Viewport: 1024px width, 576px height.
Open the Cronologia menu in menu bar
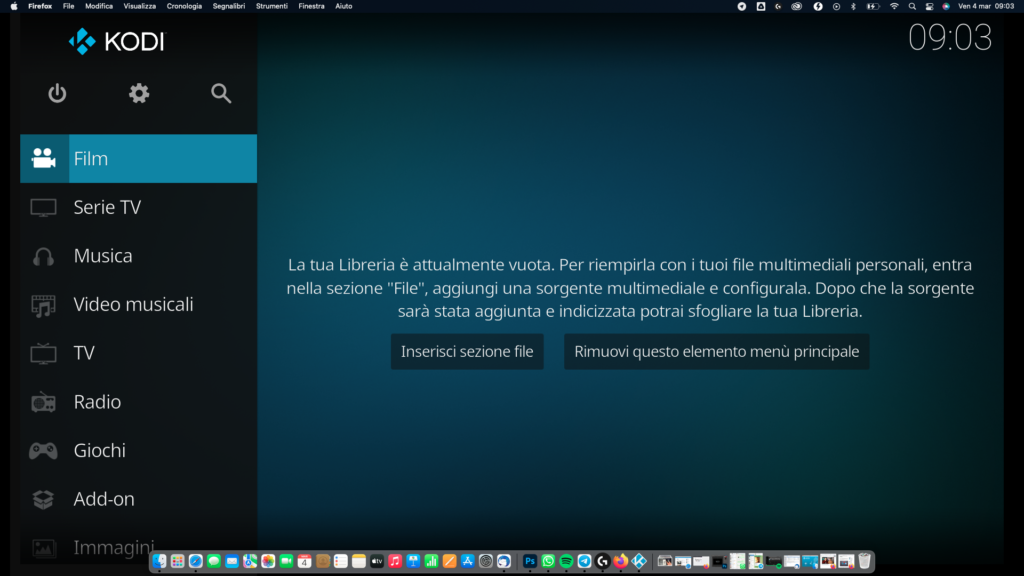184,6
